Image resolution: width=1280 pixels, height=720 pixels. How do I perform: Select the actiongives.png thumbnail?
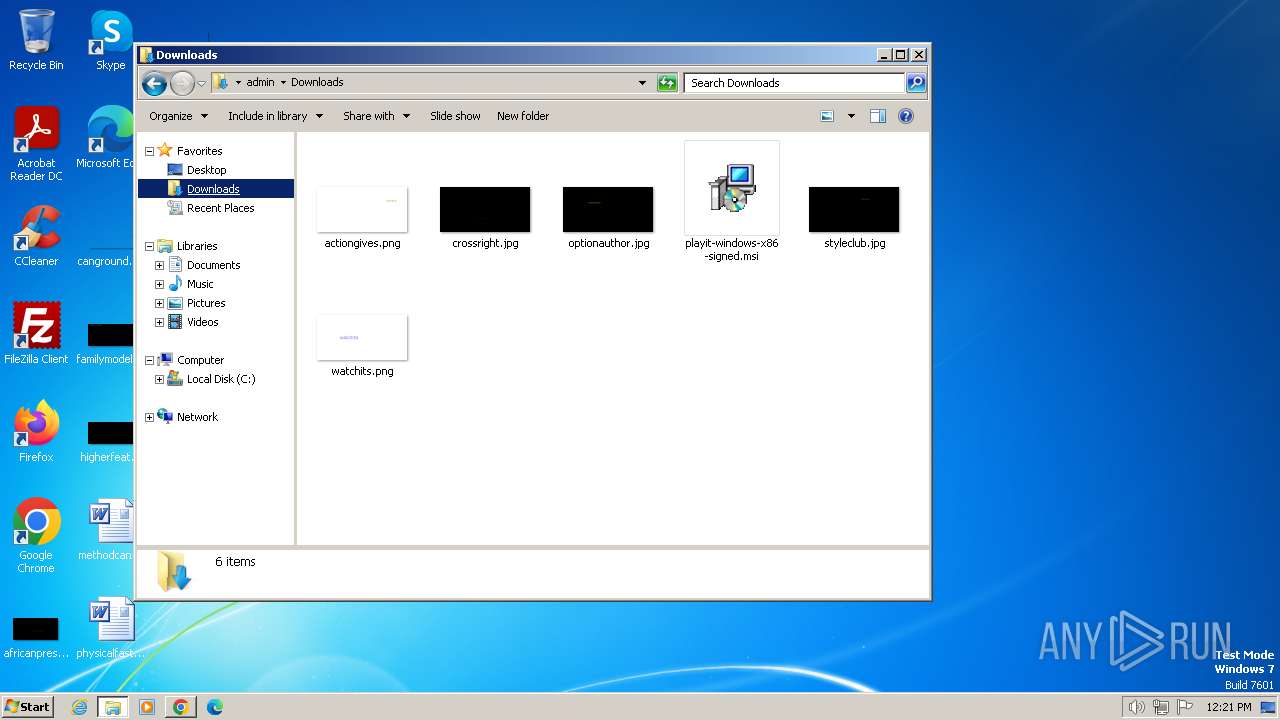coord(362,209)
